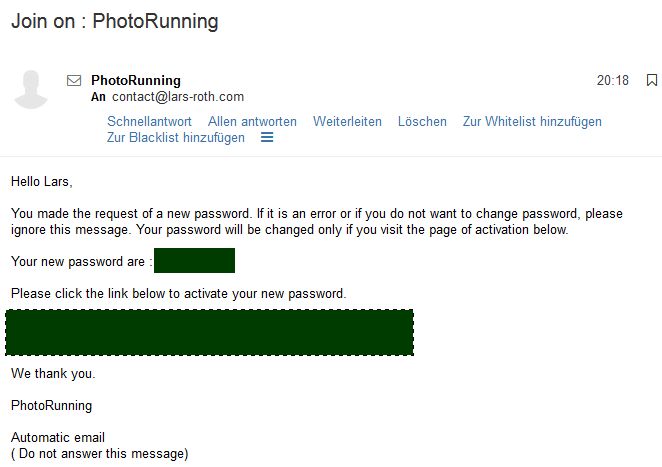This screenshot has height=467, width=662.
Task: Click Schnellantwort to quick reply
Action: [x=149, y=122]
